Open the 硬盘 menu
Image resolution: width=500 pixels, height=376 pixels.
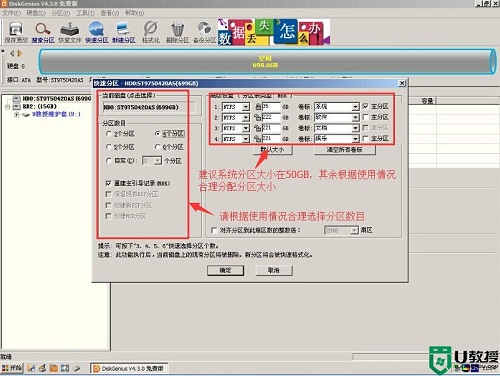(36, 13)
